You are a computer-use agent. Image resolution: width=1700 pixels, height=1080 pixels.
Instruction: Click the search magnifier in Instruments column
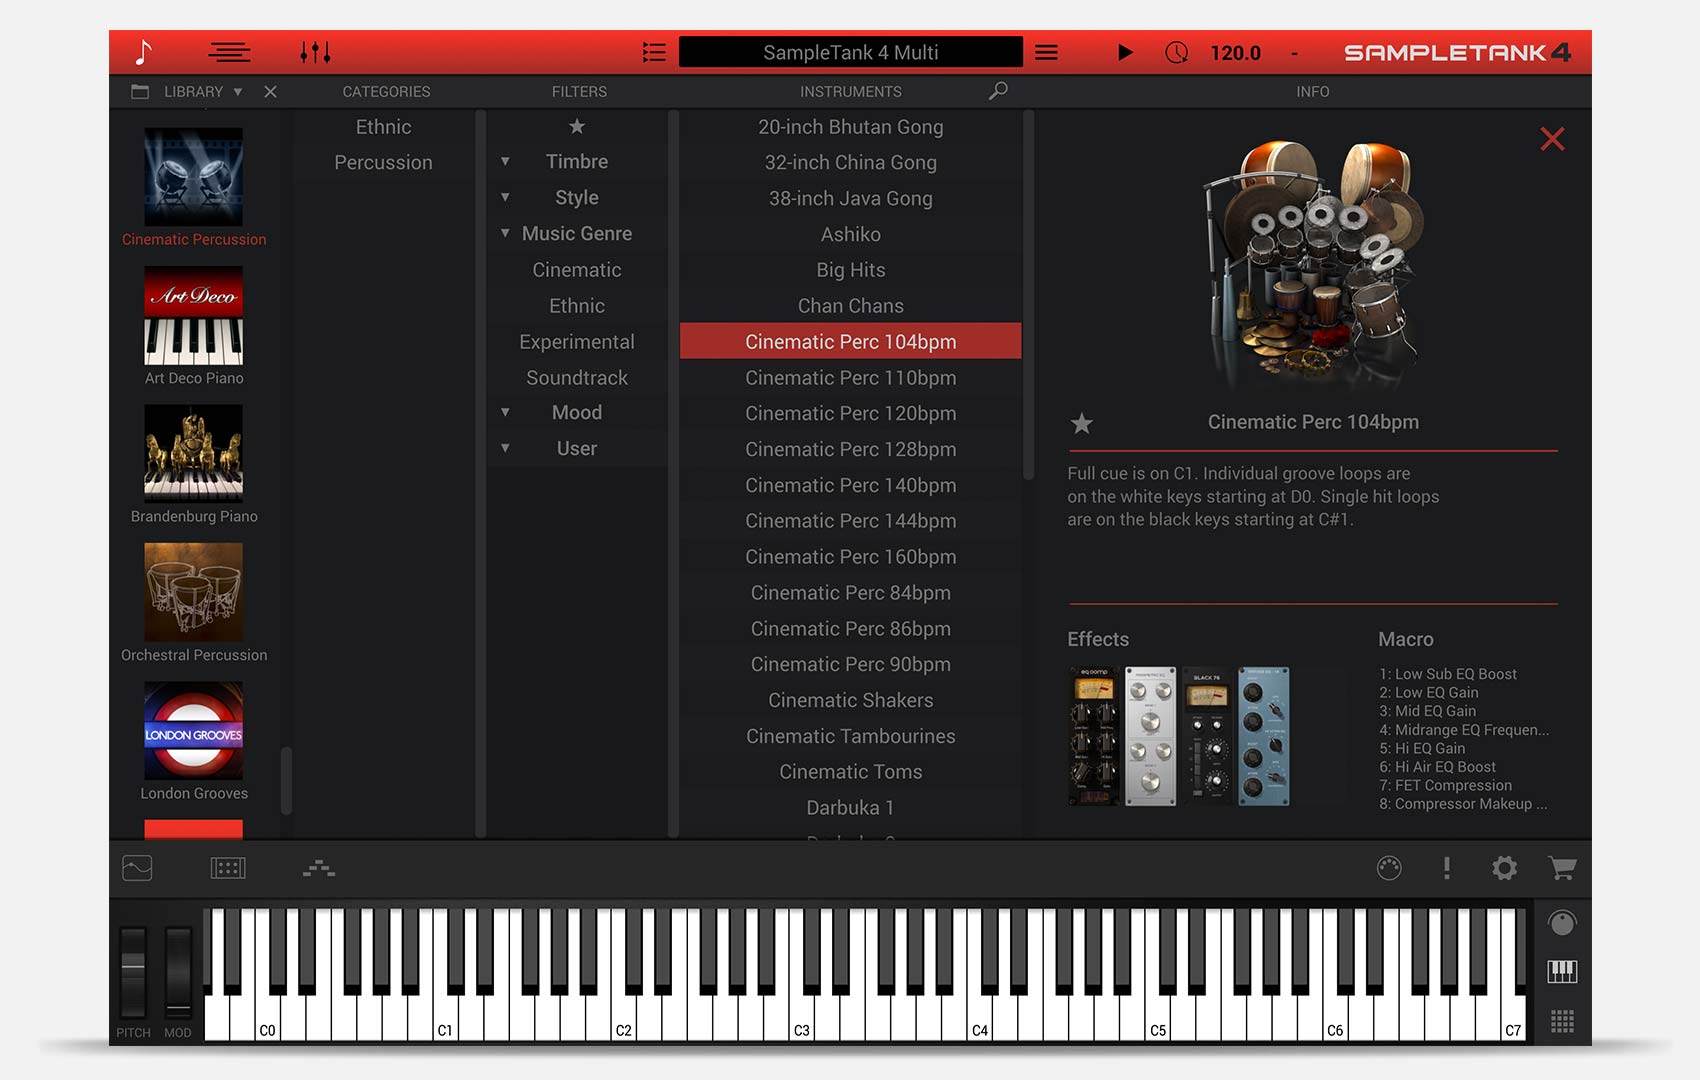pos(996,91)
